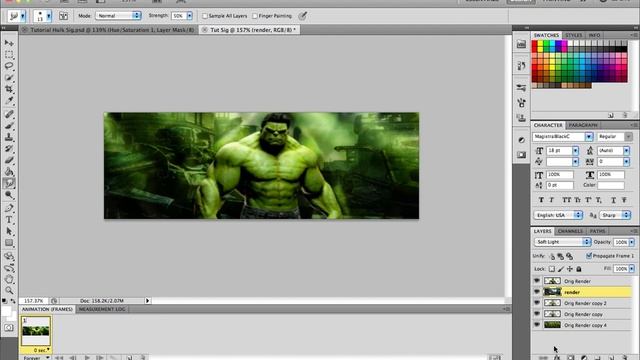Open layer Opacity slider dropdown
Viewport: 640px width, 360px height.
632,242
